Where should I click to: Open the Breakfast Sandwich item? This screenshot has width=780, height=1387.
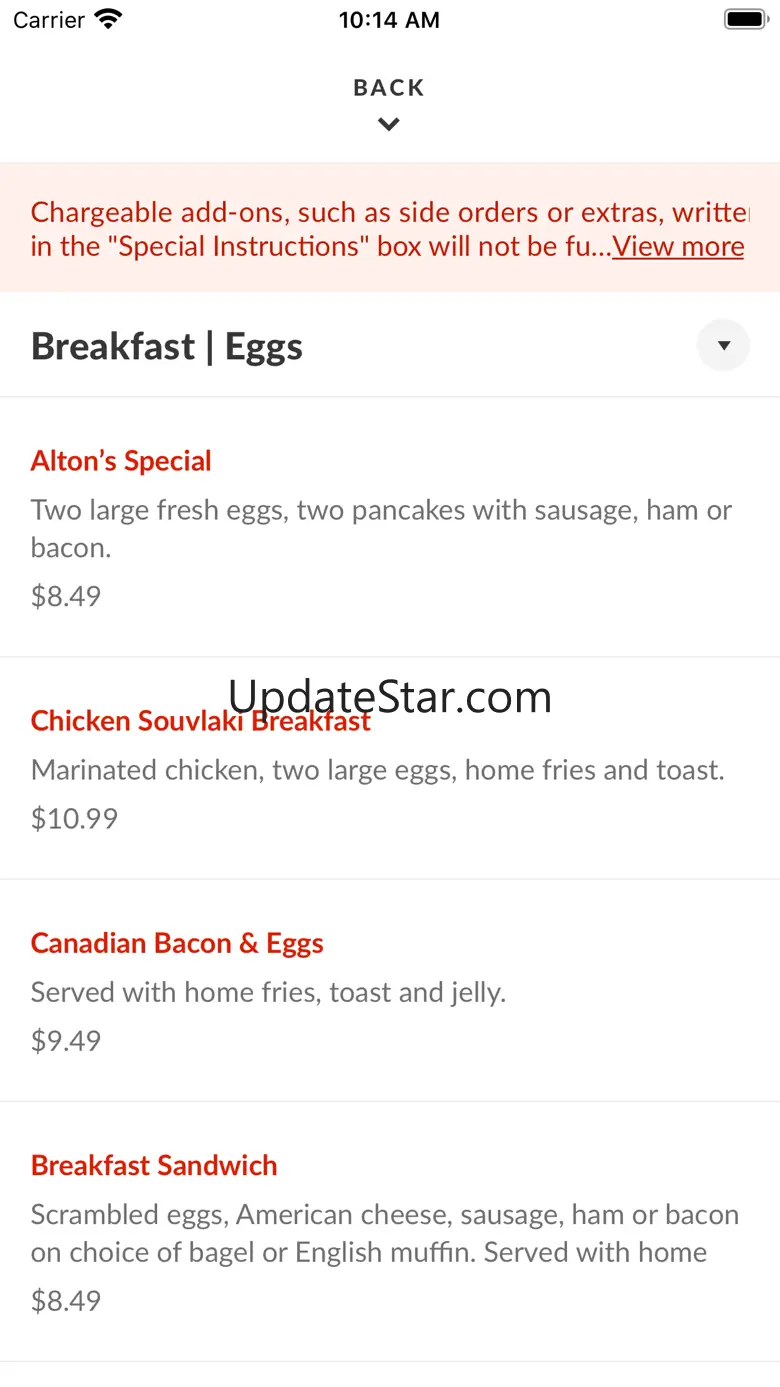tap(154, 1165)
